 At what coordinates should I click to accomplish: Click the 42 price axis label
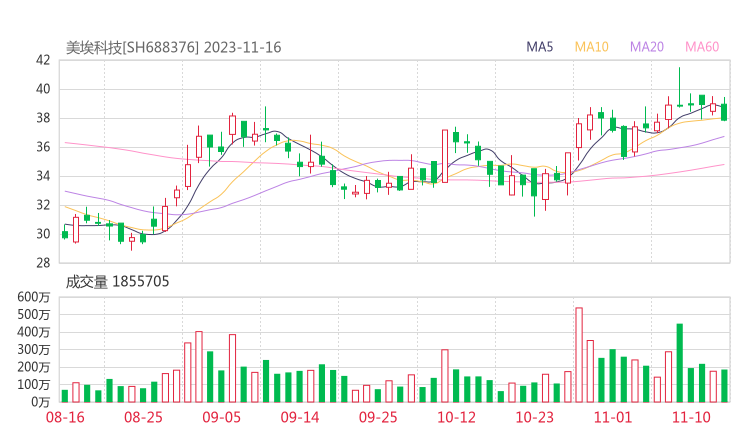coord(43,60)
